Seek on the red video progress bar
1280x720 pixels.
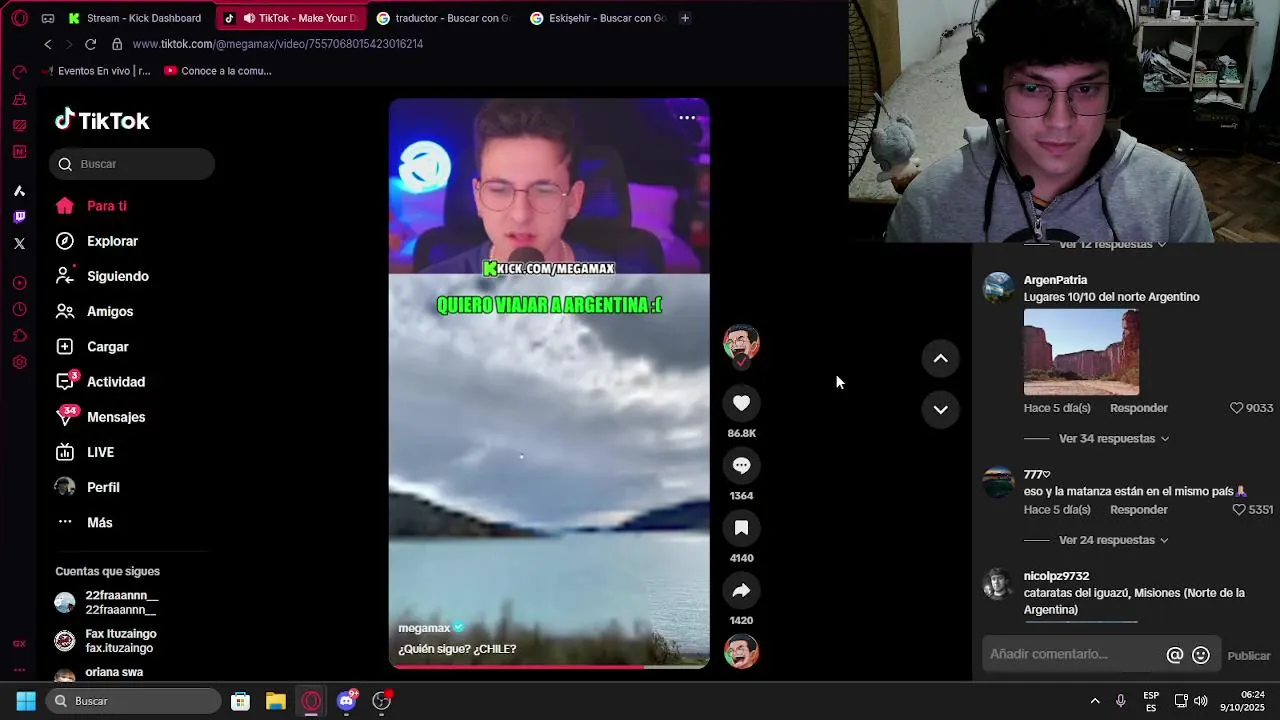click(549, 666)
